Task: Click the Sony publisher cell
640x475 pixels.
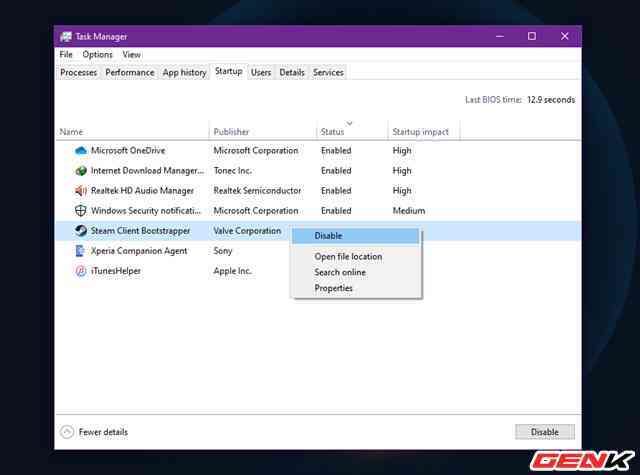Action: pos(223,251)
